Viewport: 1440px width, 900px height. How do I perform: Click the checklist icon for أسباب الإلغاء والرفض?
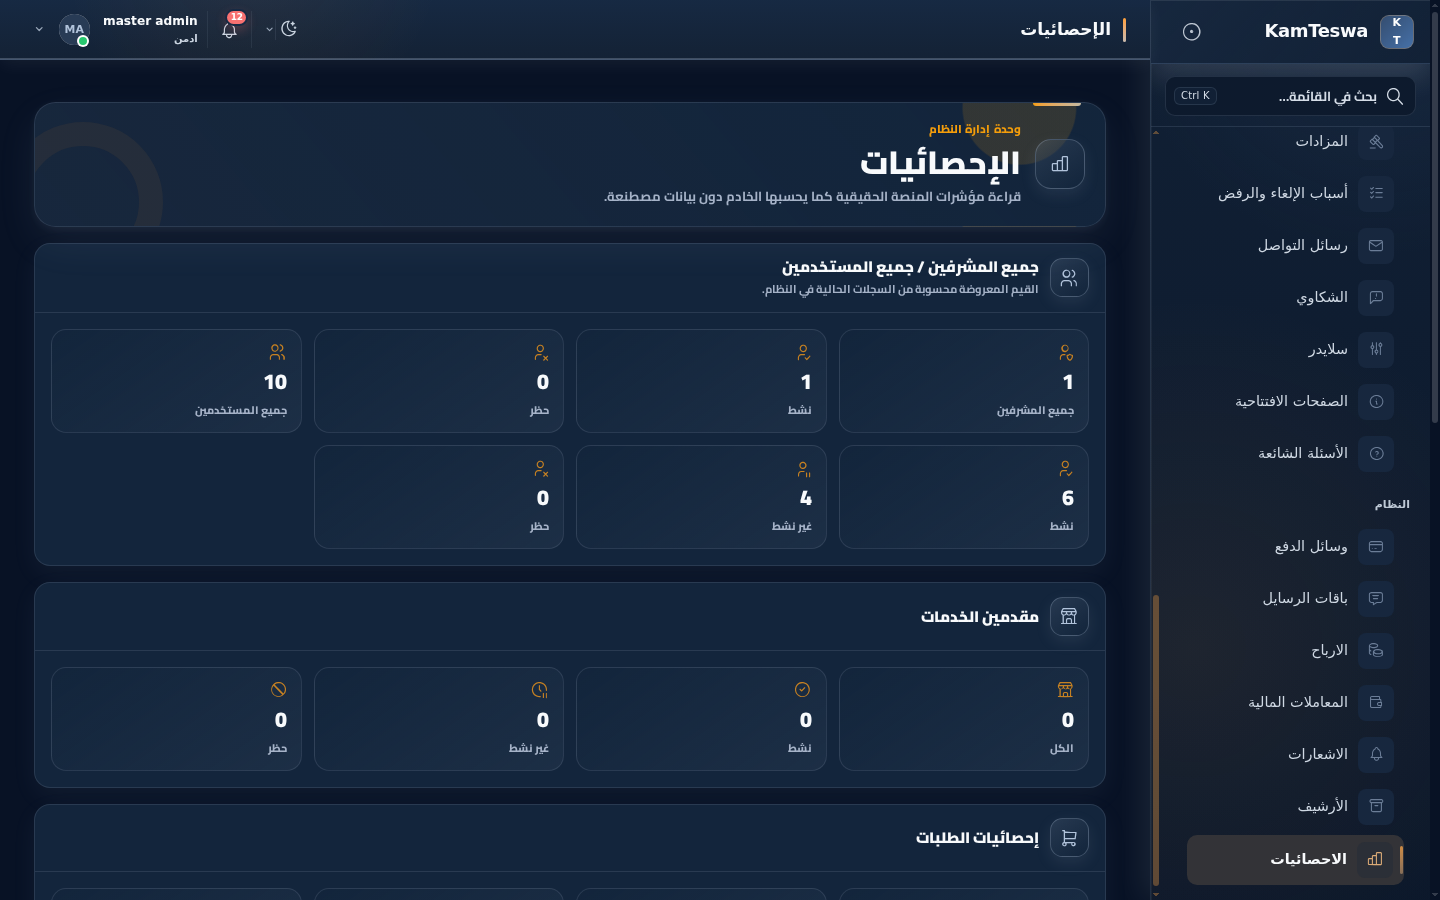(x=1376, y=193)
